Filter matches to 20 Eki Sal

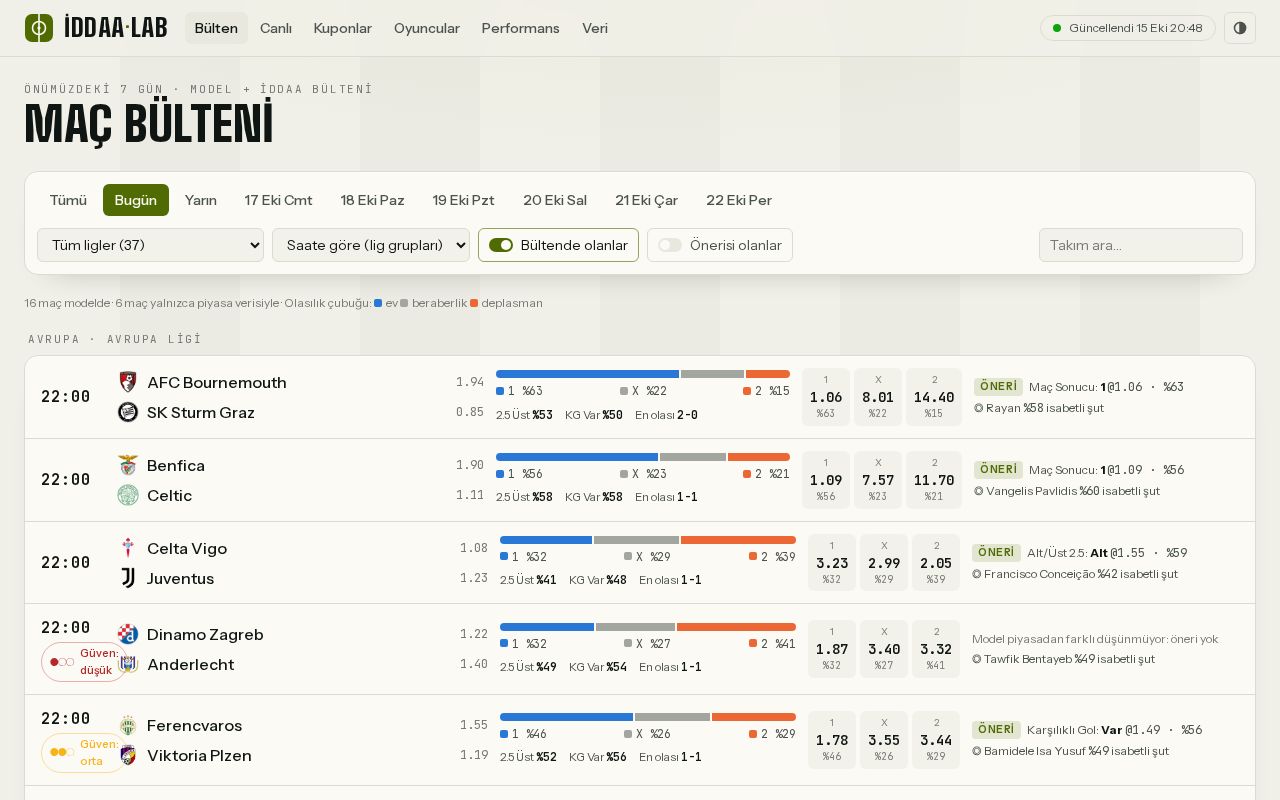555,200
